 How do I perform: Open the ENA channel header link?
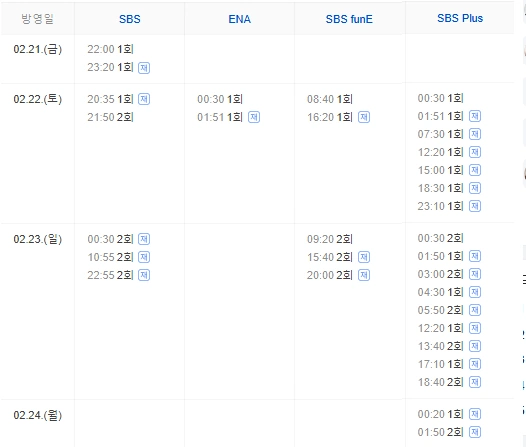tap(240, 19)
